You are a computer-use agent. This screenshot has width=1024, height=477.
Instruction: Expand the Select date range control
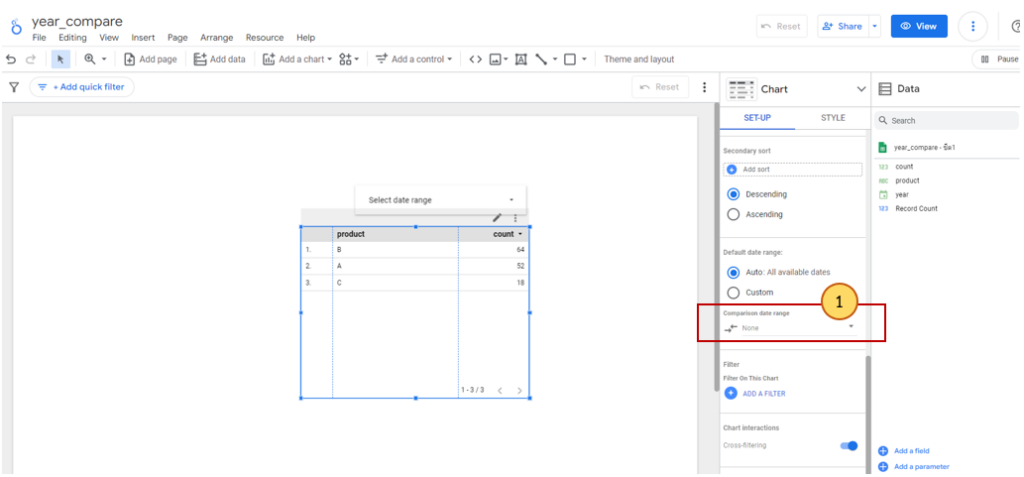440,200
